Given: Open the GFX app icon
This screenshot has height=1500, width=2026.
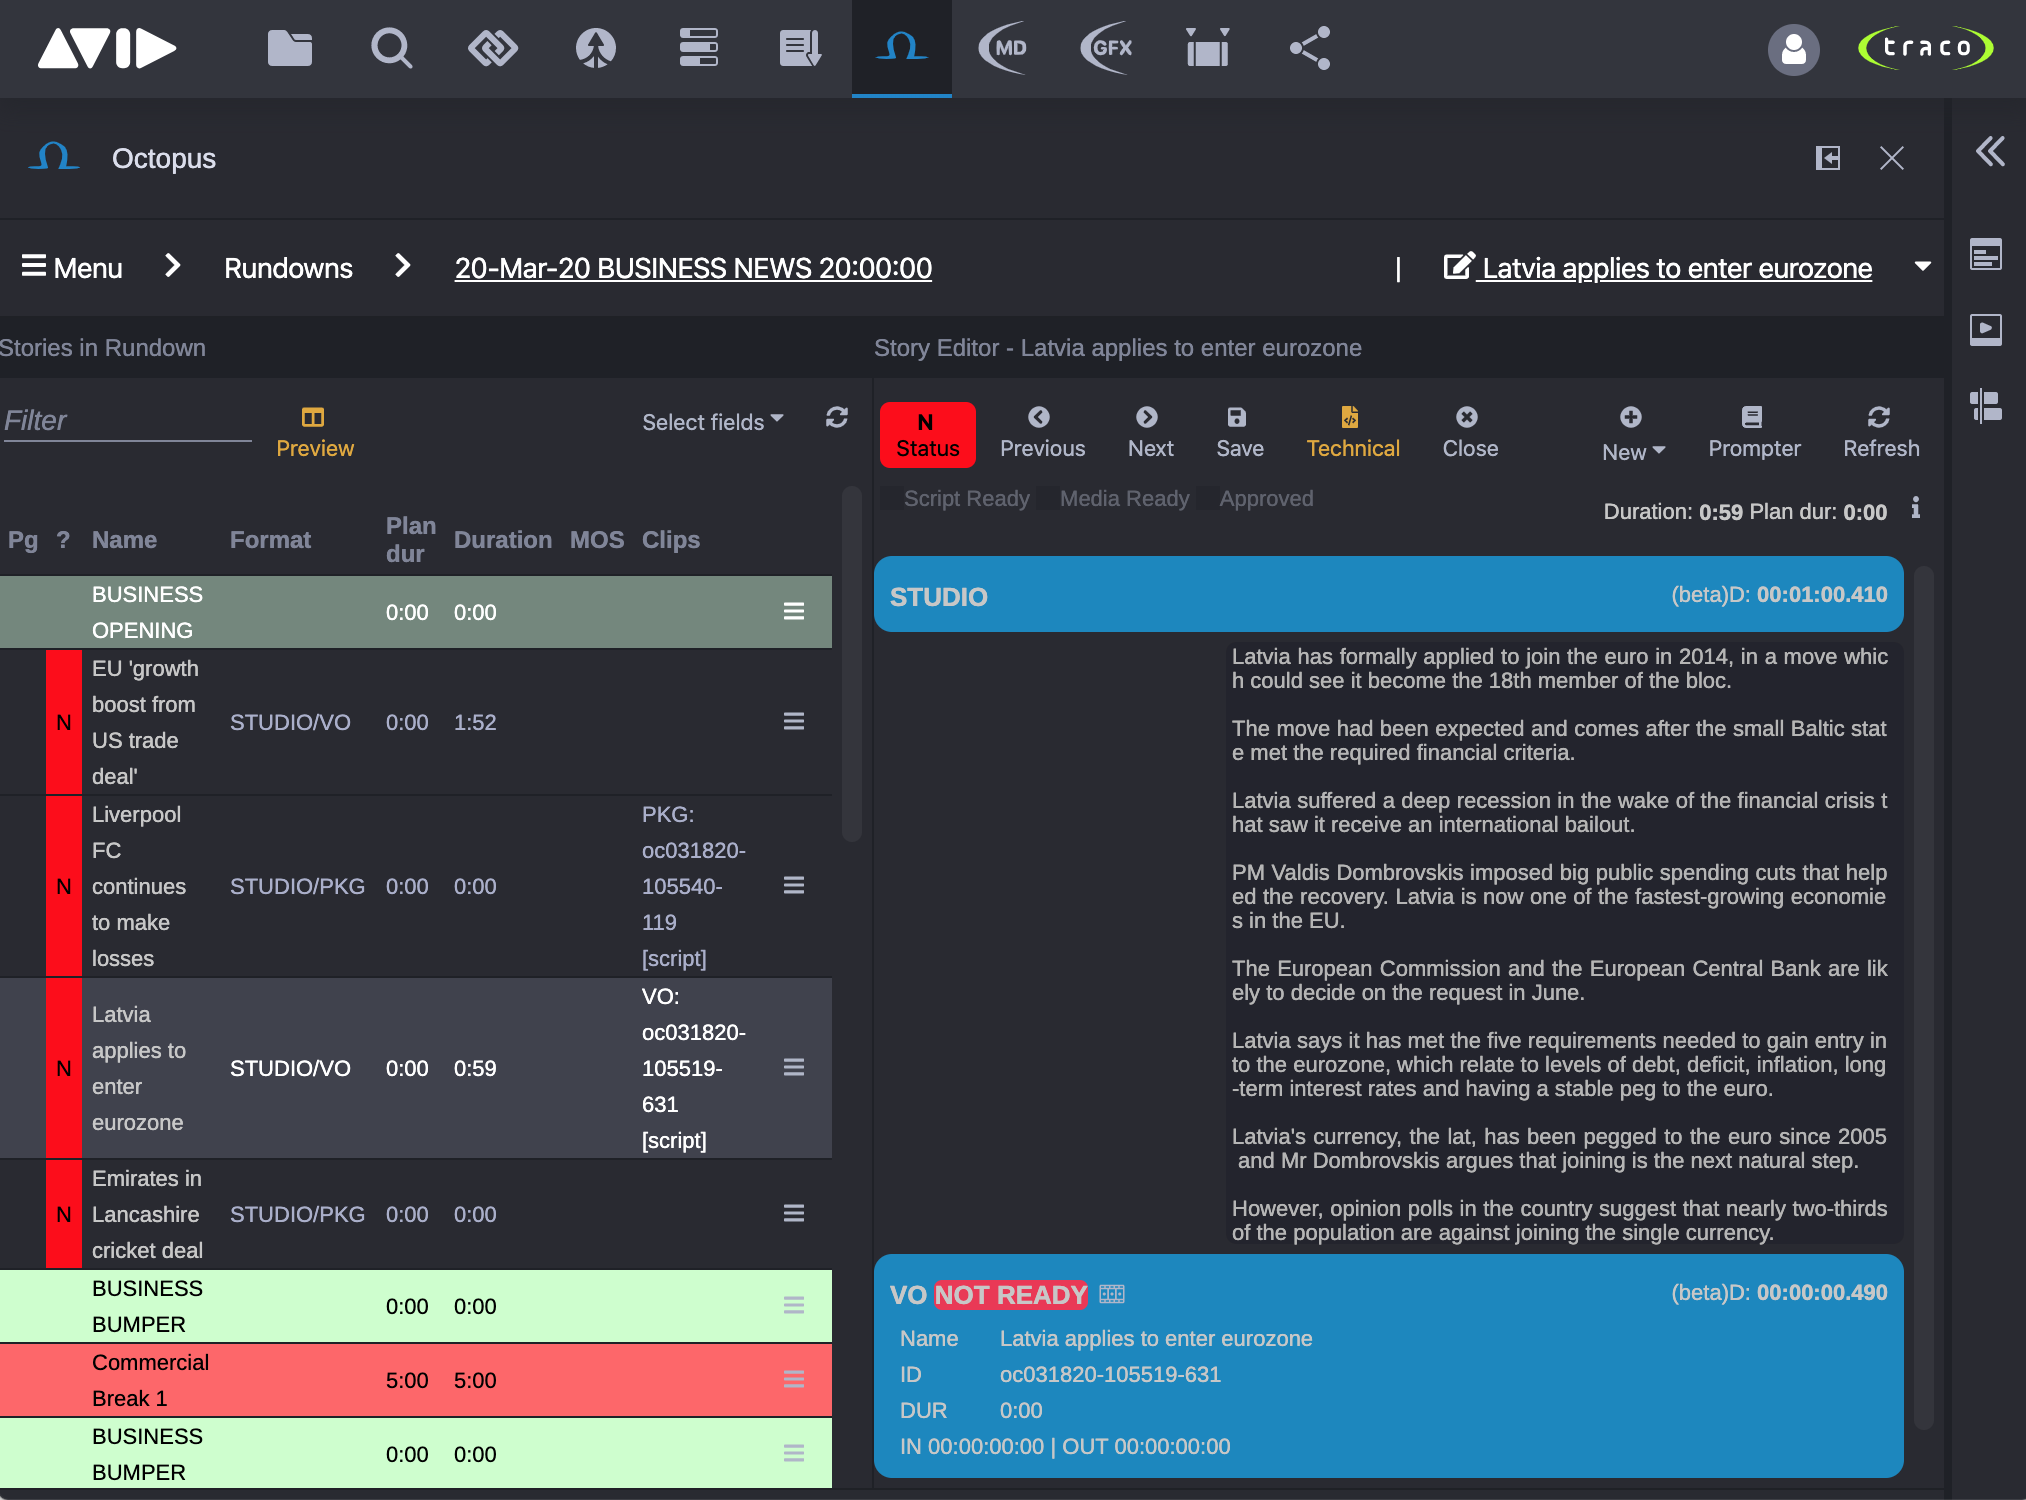Looking at the screenshot, I should click(1106, 48).
